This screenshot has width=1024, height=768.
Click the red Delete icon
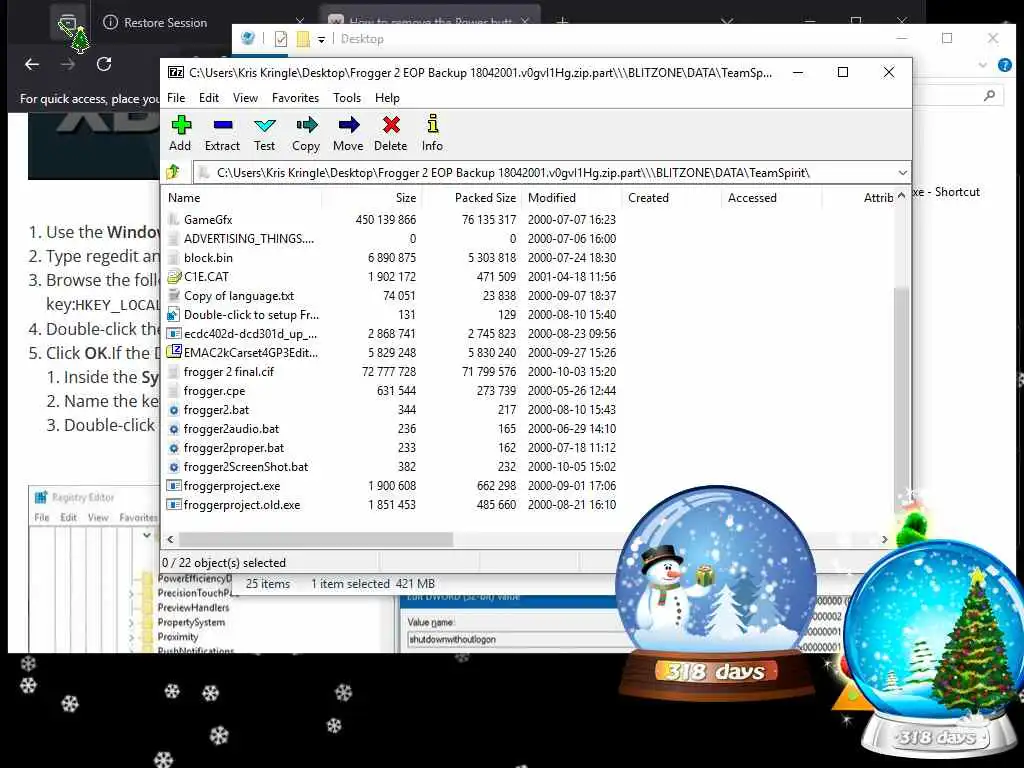(x=391, y=125)
